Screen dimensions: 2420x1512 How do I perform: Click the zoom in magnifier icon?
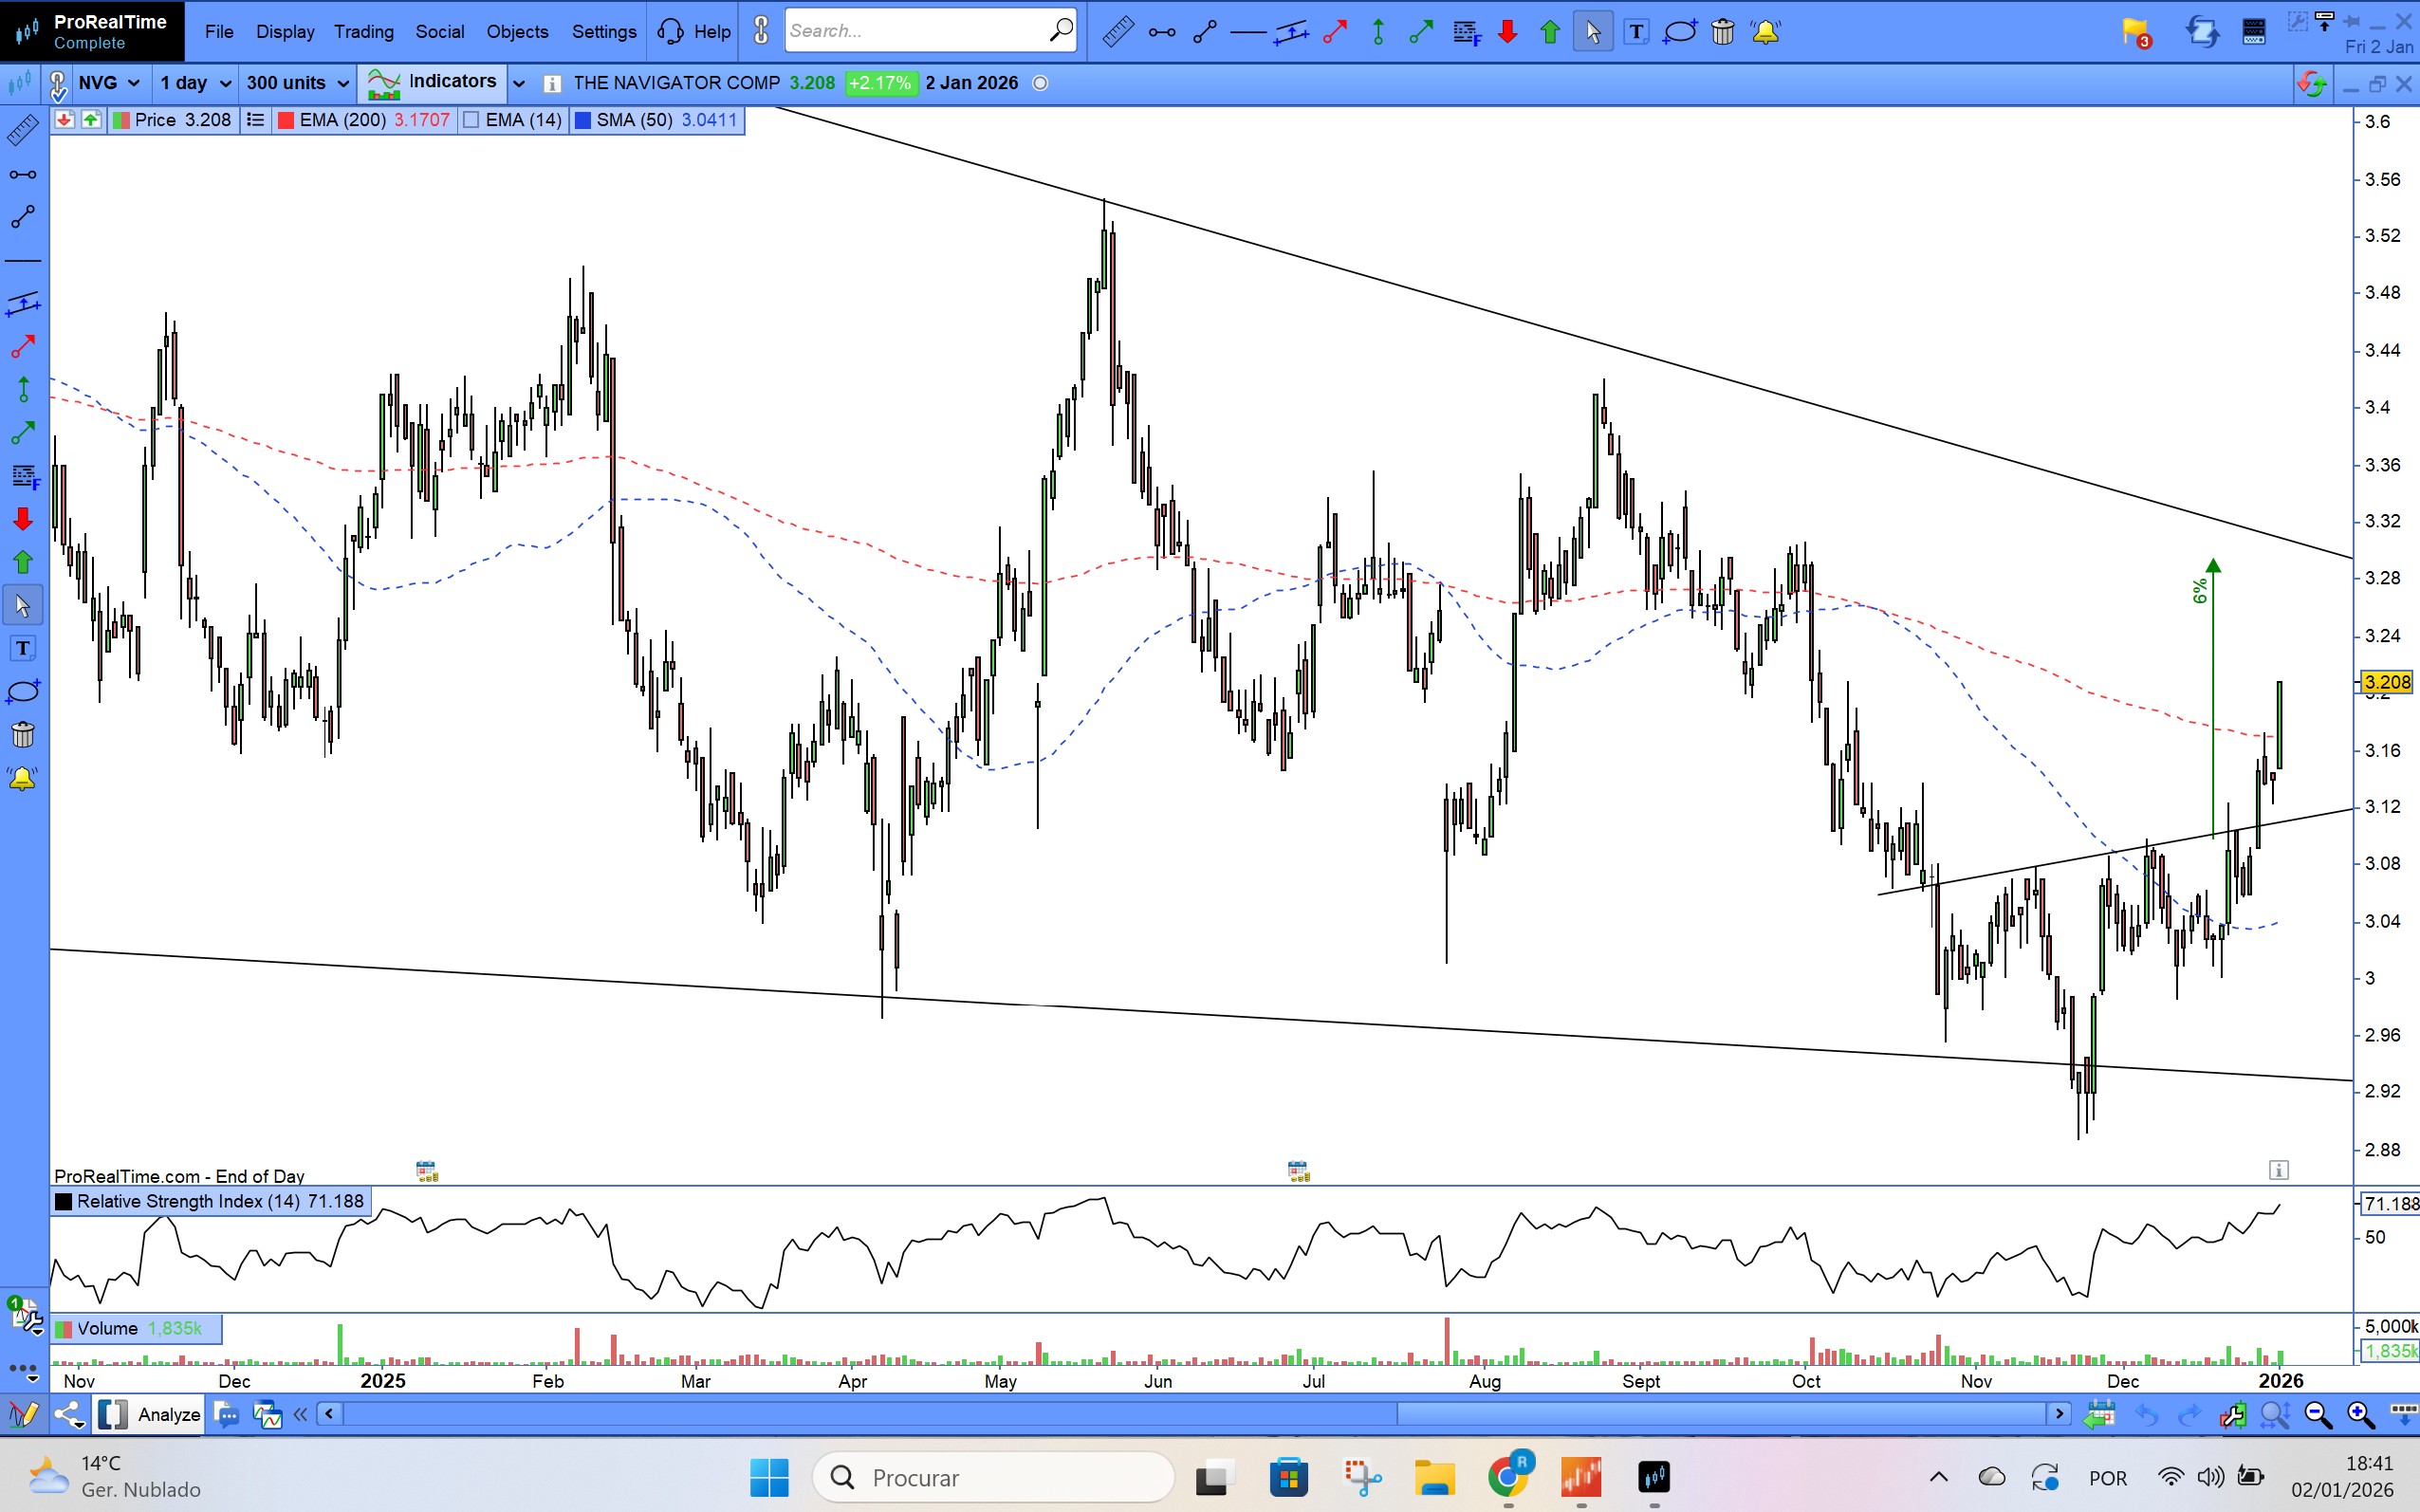pyautogui.click(x=2361, y=1414)
